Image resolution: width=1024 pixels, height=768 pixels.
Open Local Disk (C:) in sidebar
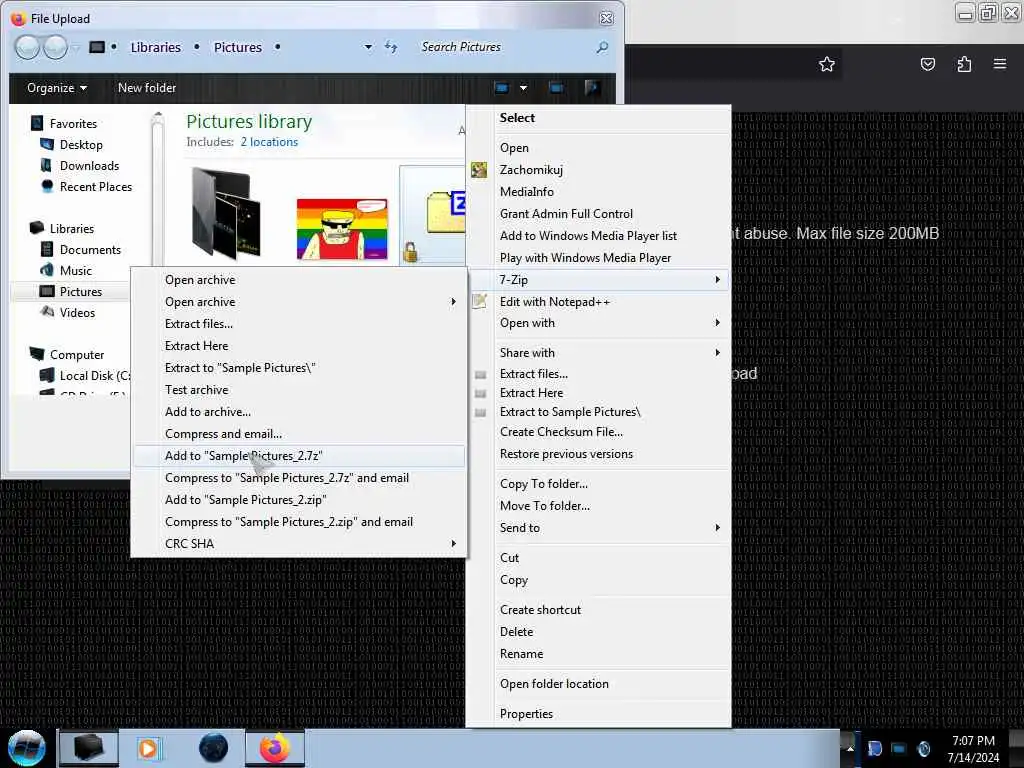coord(95,376)
